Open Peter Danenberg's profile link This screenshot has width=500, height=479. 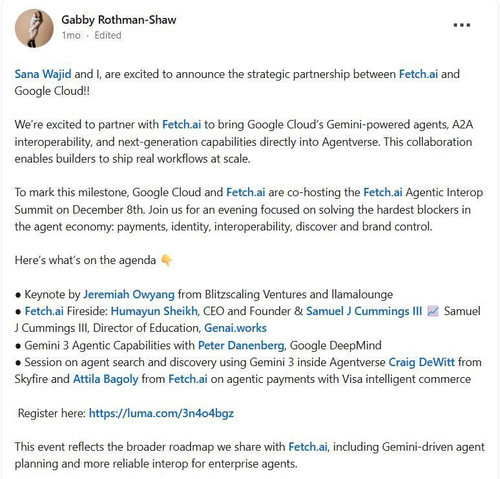click(x=241, y=345)
